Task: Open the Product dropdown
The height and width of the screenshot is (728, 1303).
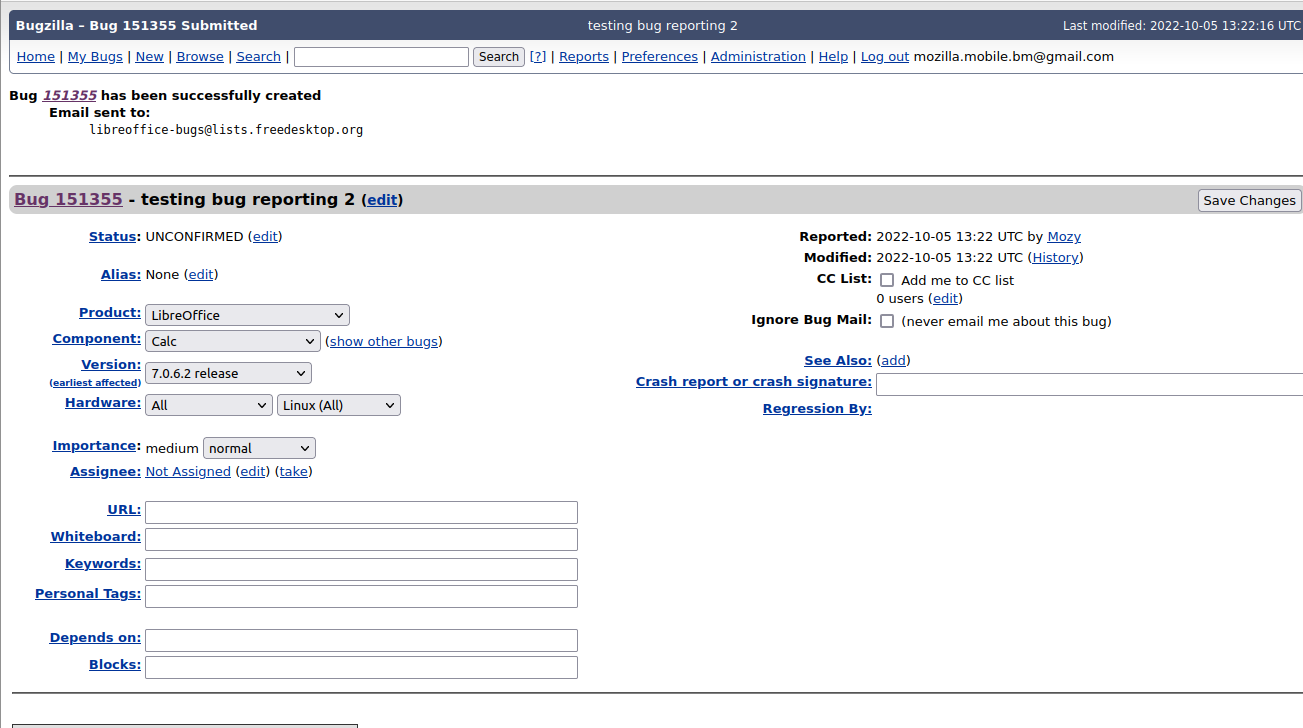Action: (246, 314)
